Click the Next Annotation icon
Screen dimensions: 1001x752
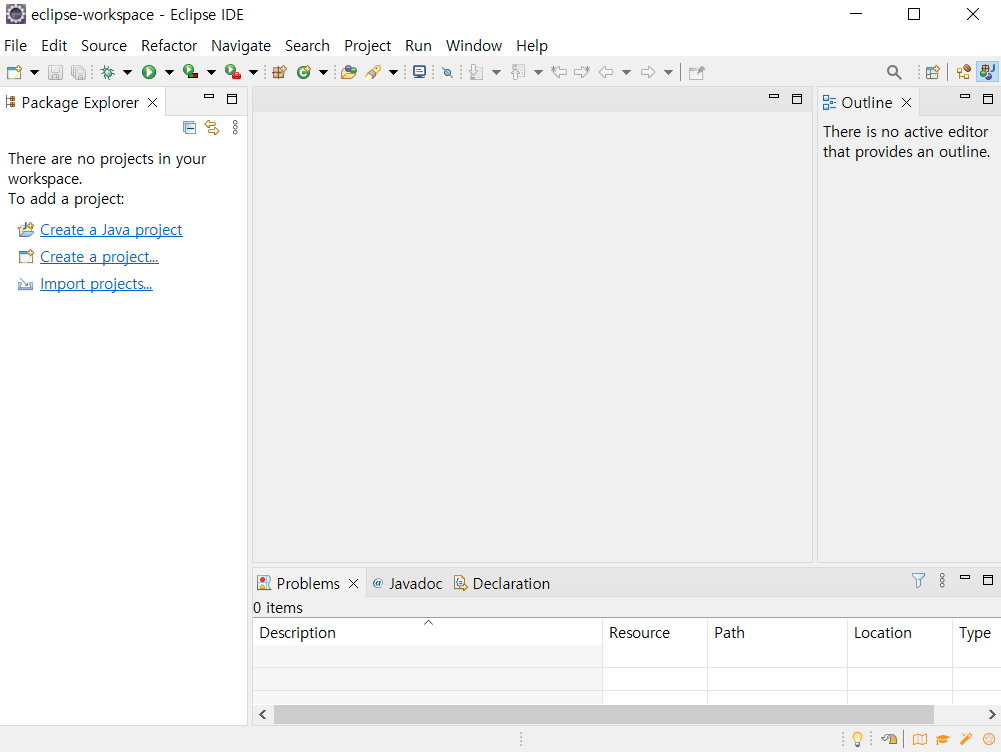pyautogui.click(x=476, y=72)
